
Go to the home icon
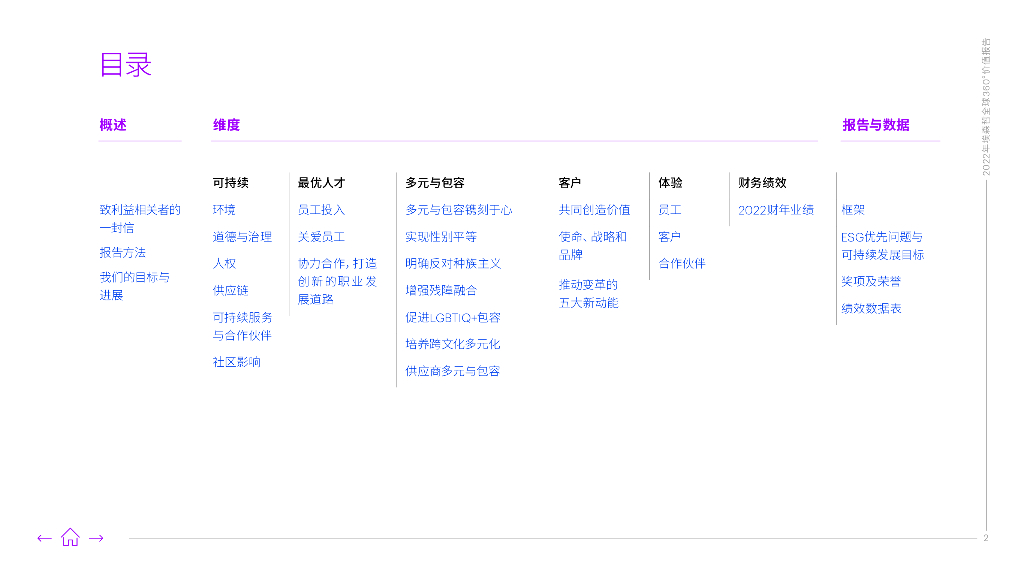pos(70,537)
